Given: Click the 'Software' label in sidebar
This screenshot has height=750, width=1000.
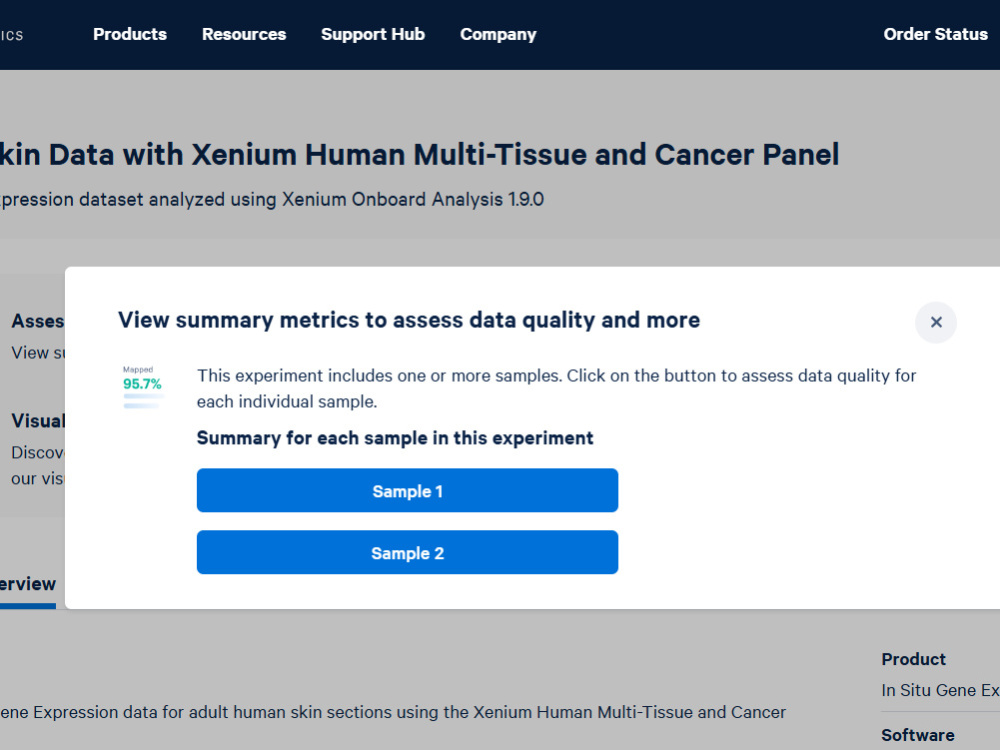Looking at the screenshot, I should point(918,735).
